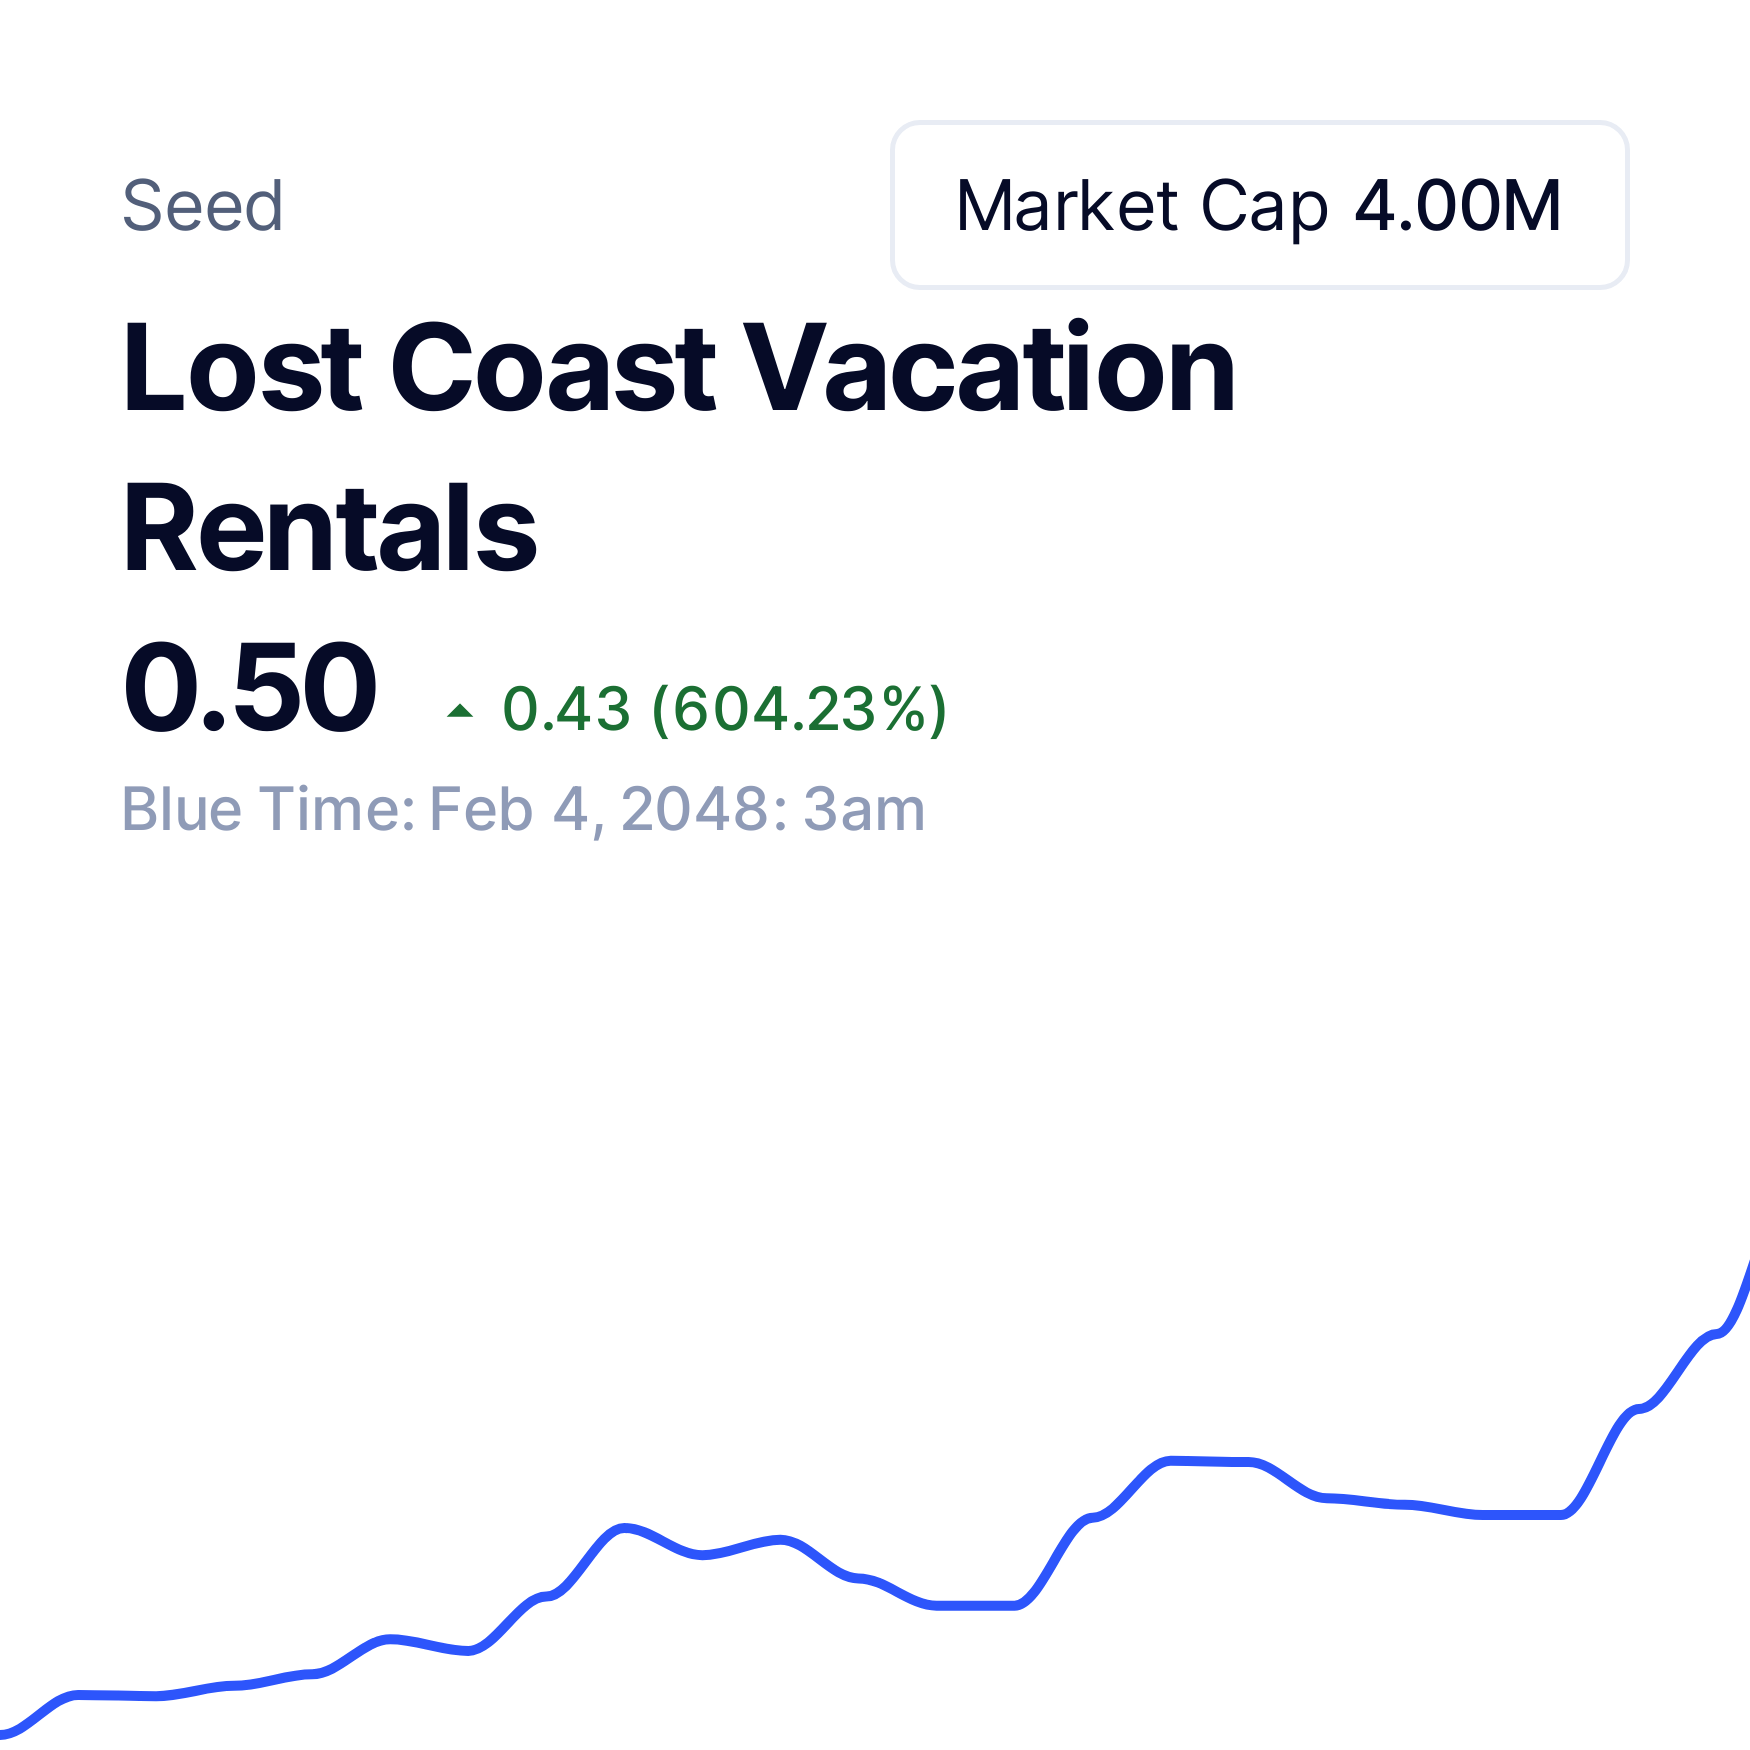The width and height of the screenshot is (1750, 1750).
Task: Select the 0.43 (604.23%) gain text
Action: (724, 709)
